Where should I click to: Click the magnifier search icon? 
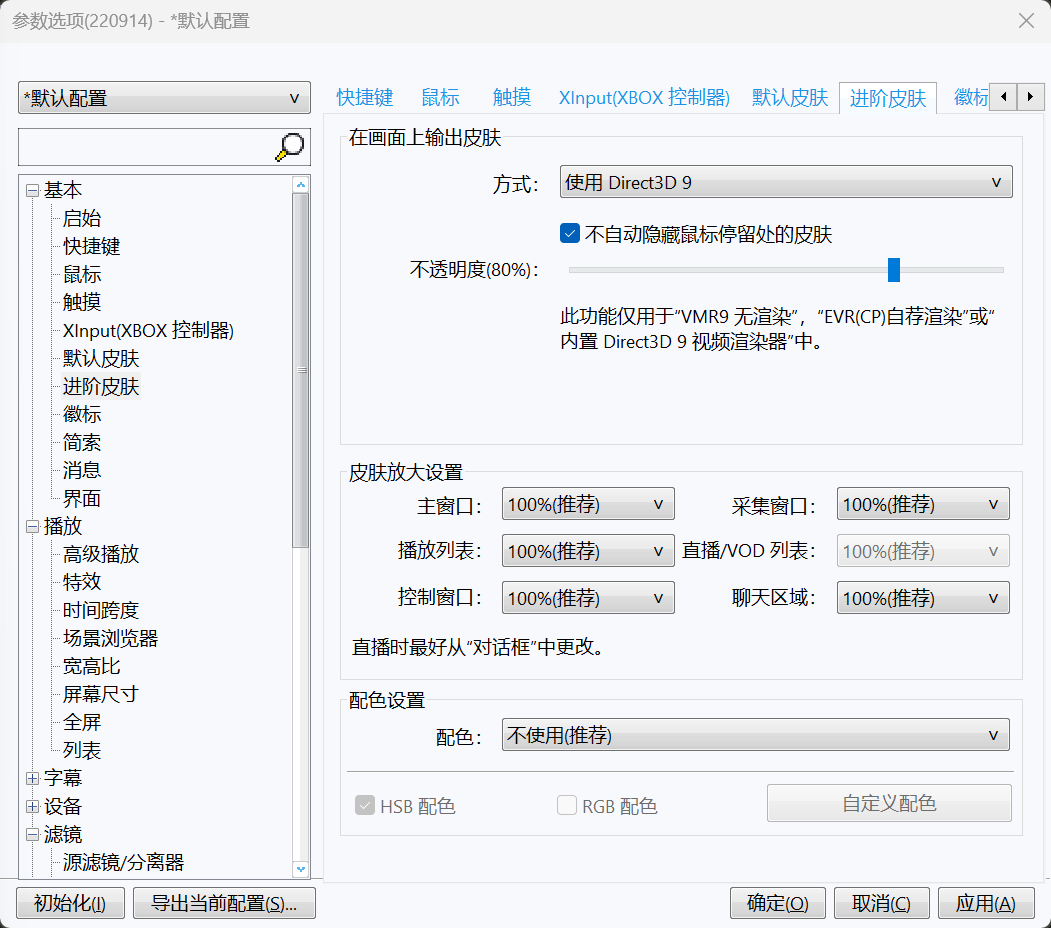click(x=289, y=147)
